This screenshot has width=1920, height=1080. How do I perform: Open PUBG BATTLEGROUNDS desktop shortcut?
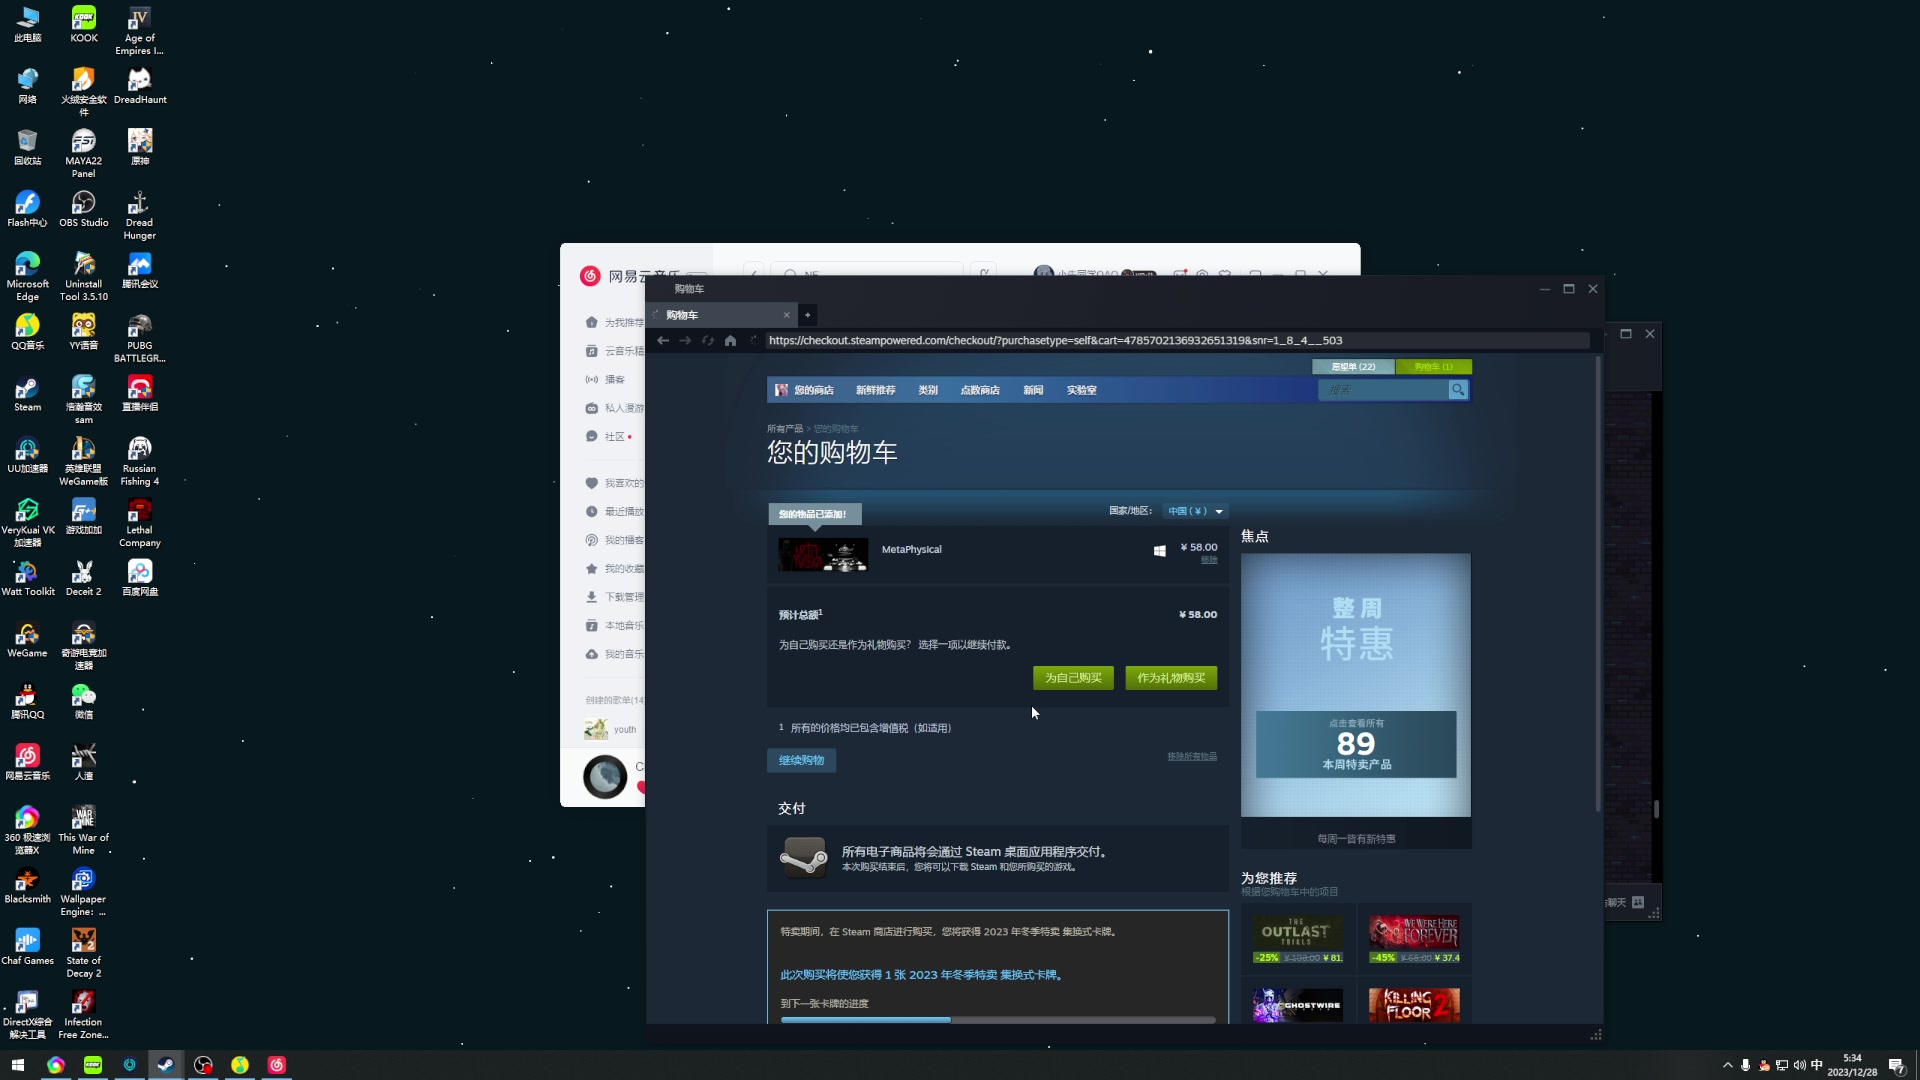(x=139, y=339)
